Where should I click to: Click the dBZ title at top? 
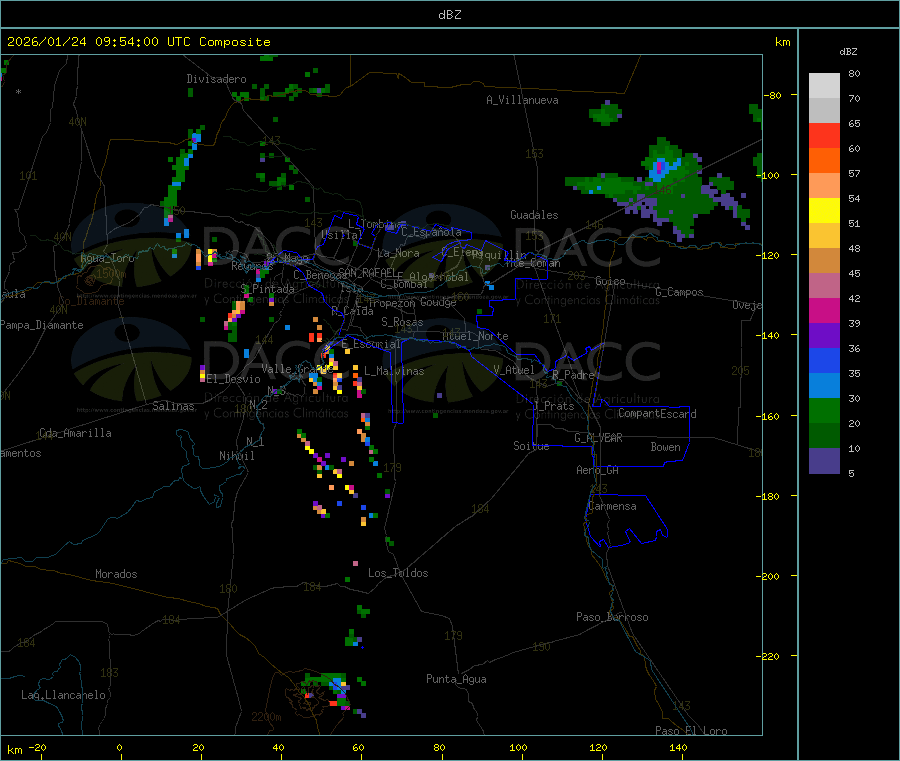[x=449, y=15]
